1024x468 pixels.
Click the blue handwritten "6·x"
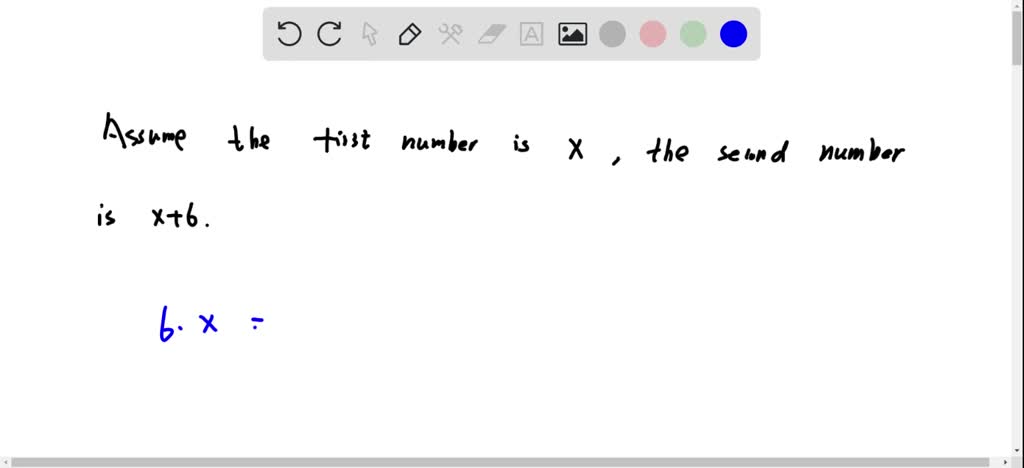188,324
